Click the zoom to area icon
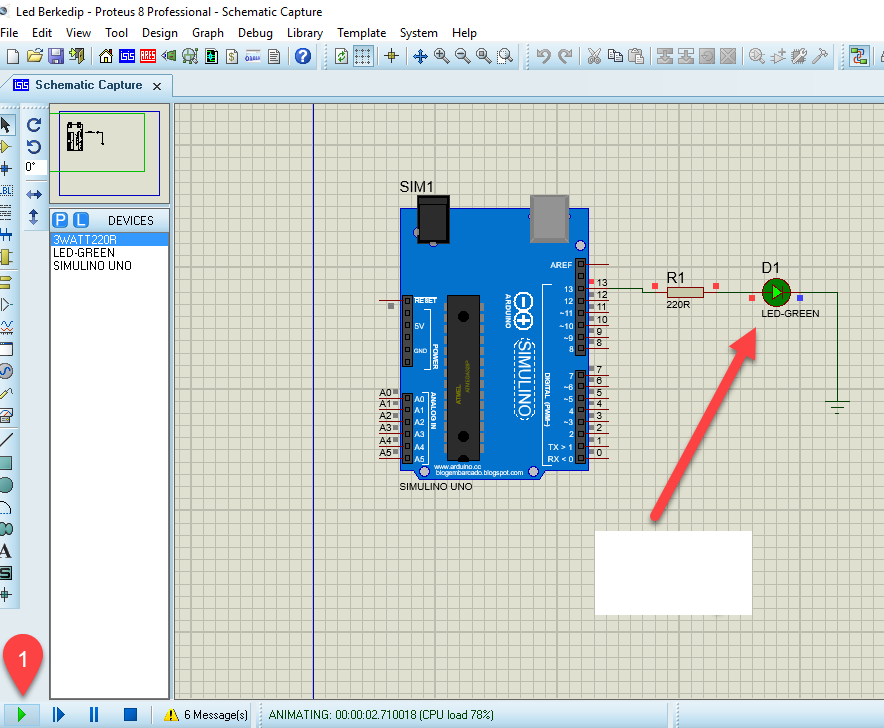Image resolution: width=884 pixels, height=728 pixels. (505, 56)
